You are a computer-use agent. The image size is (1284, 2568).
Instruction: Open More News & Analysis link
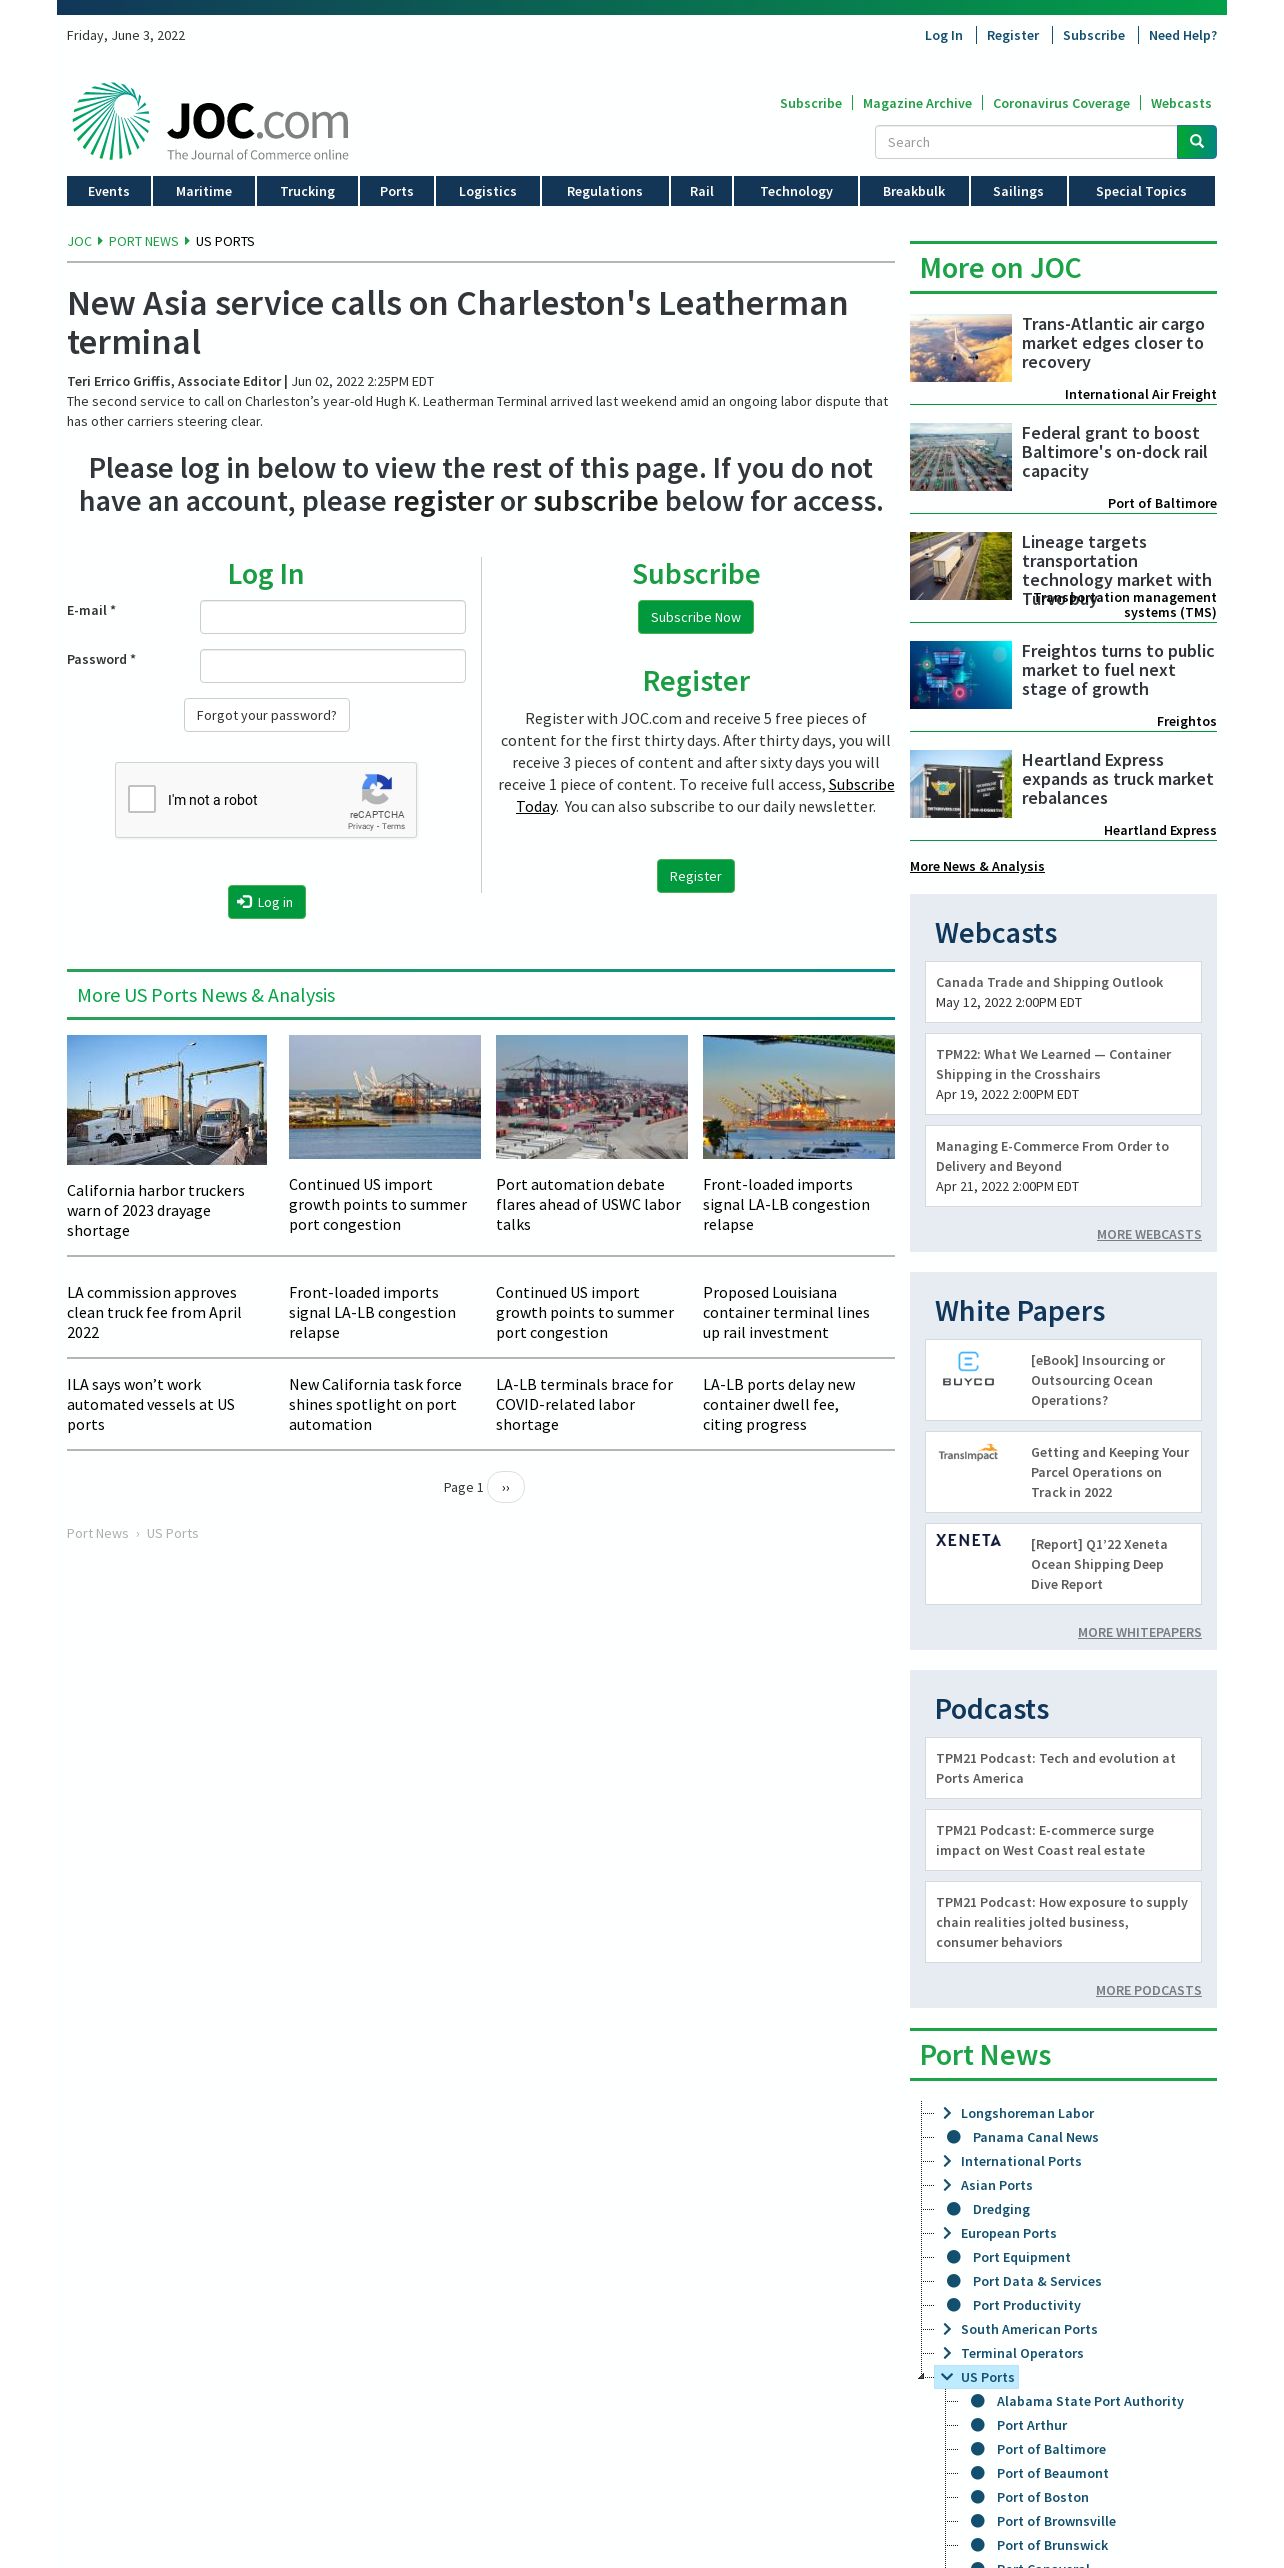(977, 866)
